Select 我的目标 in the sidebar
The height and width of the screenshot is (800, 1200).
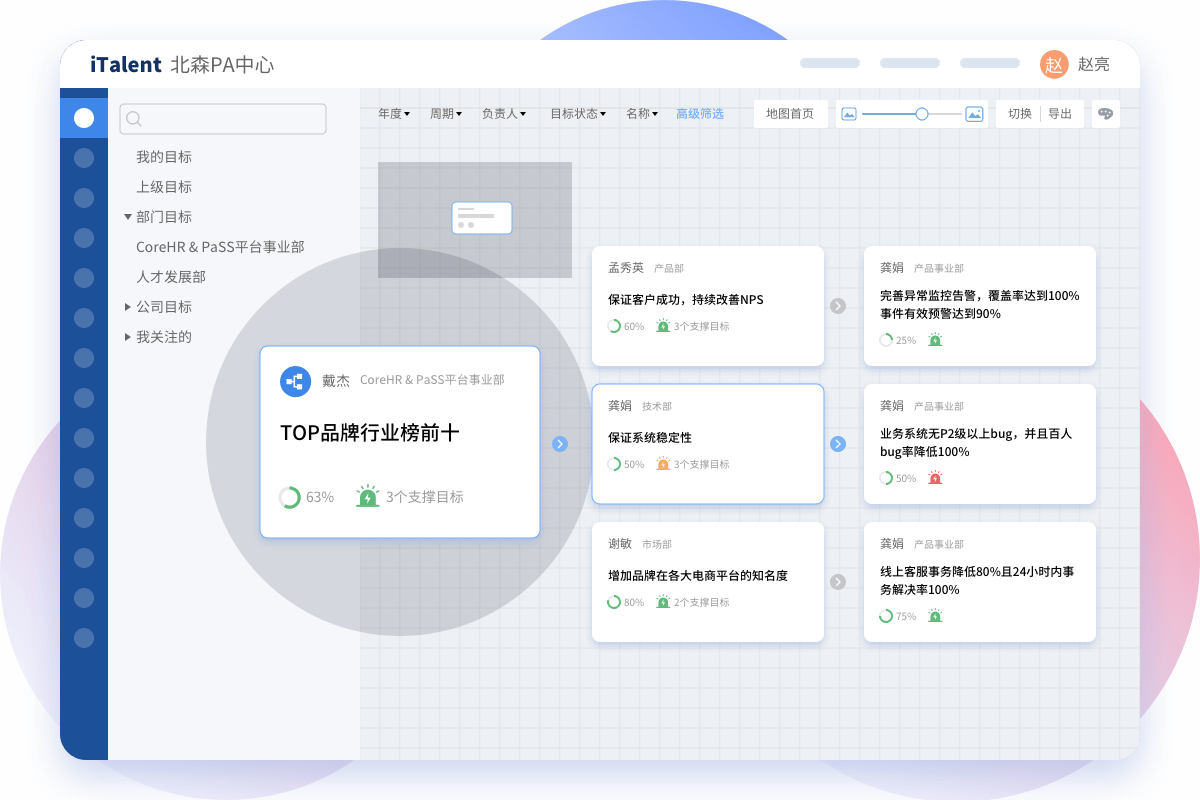163,157
